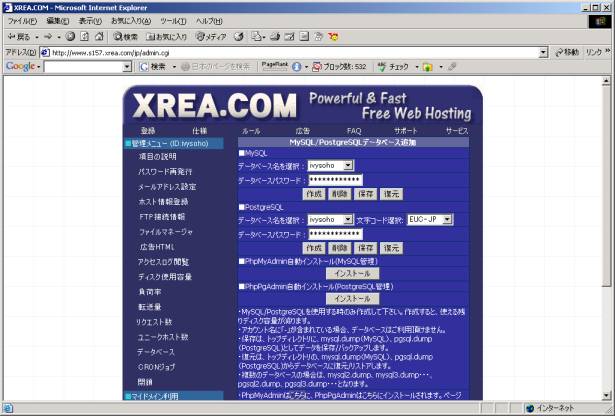
Task: Open the Search (検索) toolbar button
Action: [x=124, y=36]
